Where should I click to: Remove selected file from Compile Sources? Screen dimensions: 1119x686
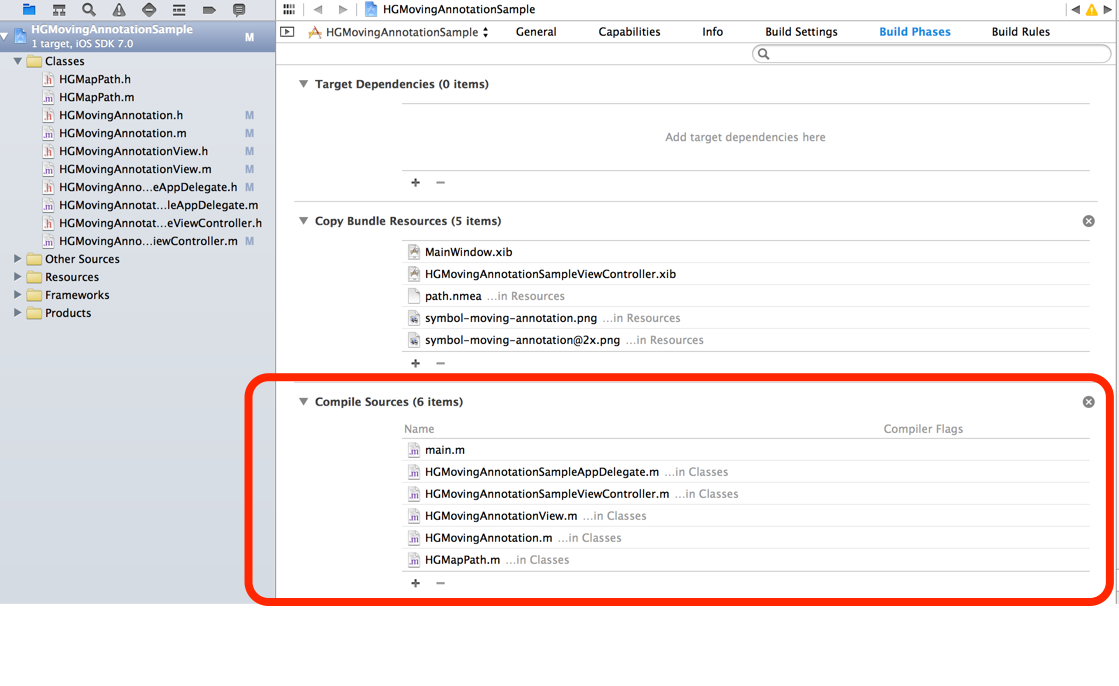[x=440, y=583]
